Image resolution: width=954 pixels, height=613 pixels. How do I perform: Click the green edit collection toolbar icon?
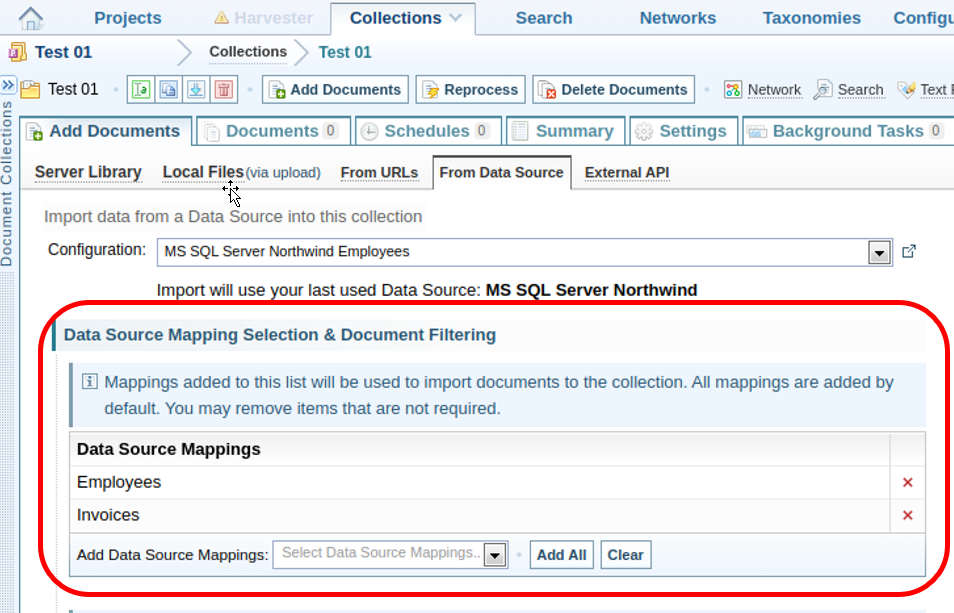pos(140,89)
